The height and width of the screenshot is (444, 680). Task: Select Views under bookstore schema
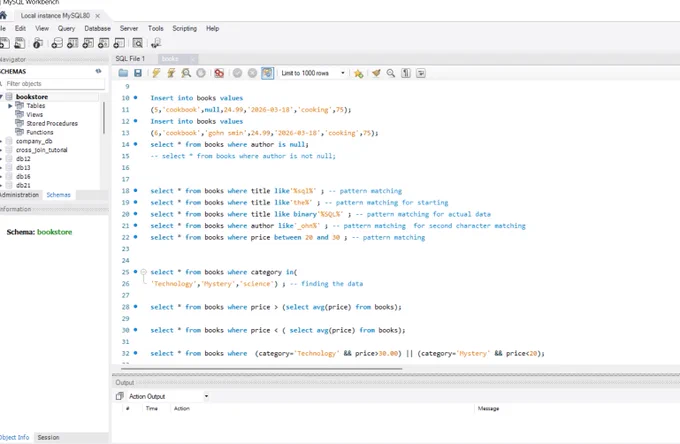(35, 114)
